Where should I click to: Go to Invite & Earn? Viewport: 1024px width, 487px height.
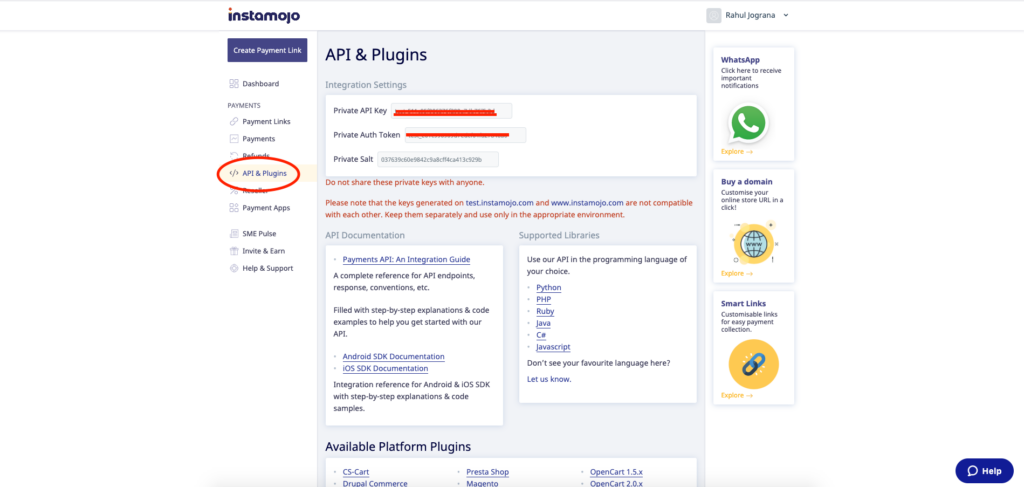pos(263,251)
